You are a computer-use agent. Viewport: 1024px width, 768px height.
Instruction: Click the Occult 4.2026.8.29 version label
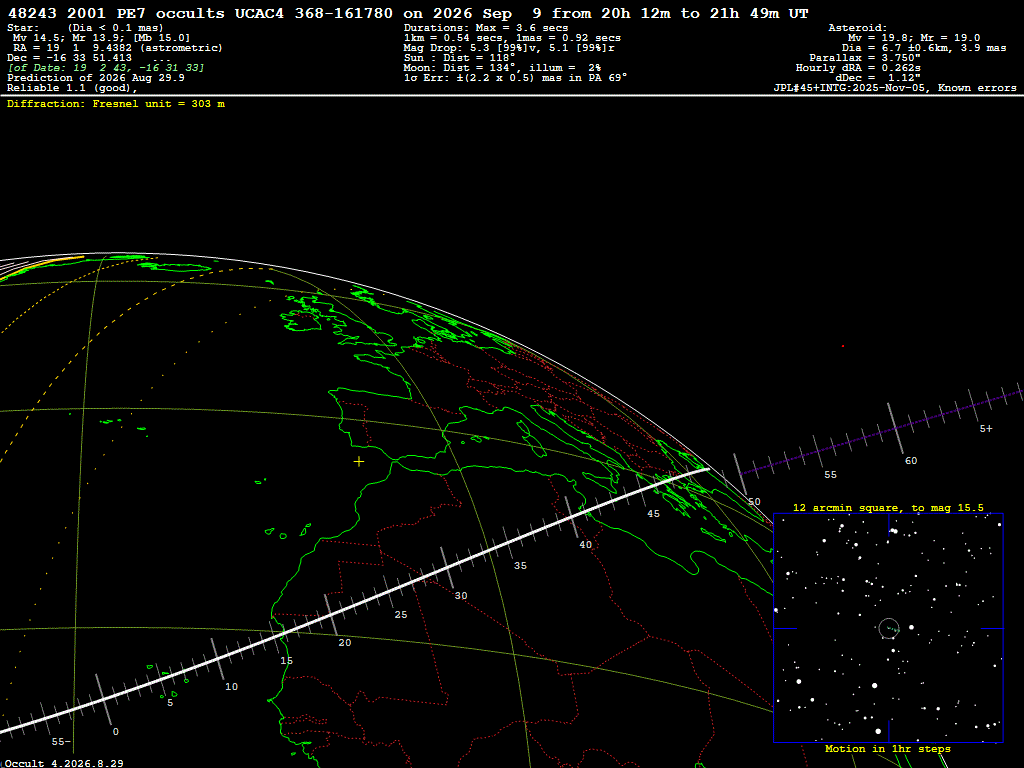click(x=64, y=763)
